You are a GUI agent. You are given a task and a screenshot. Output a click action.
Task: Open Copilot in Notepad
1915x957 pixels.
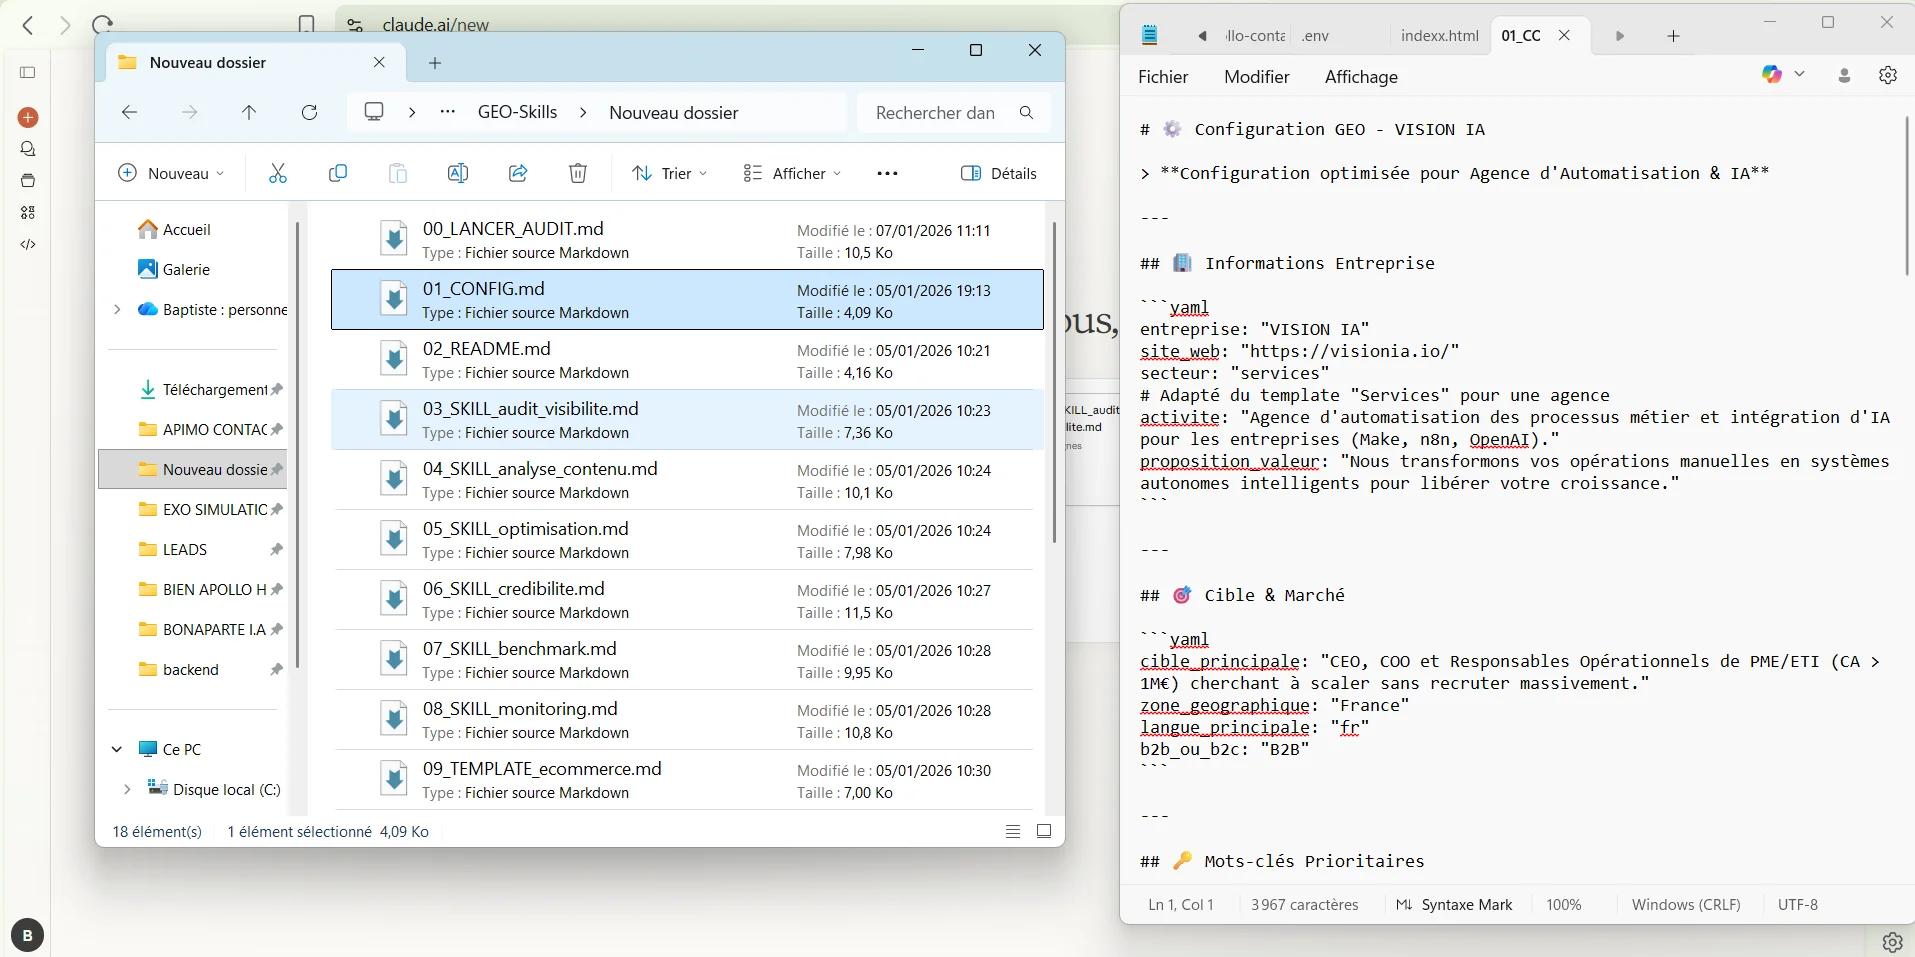click(1771, 74)
